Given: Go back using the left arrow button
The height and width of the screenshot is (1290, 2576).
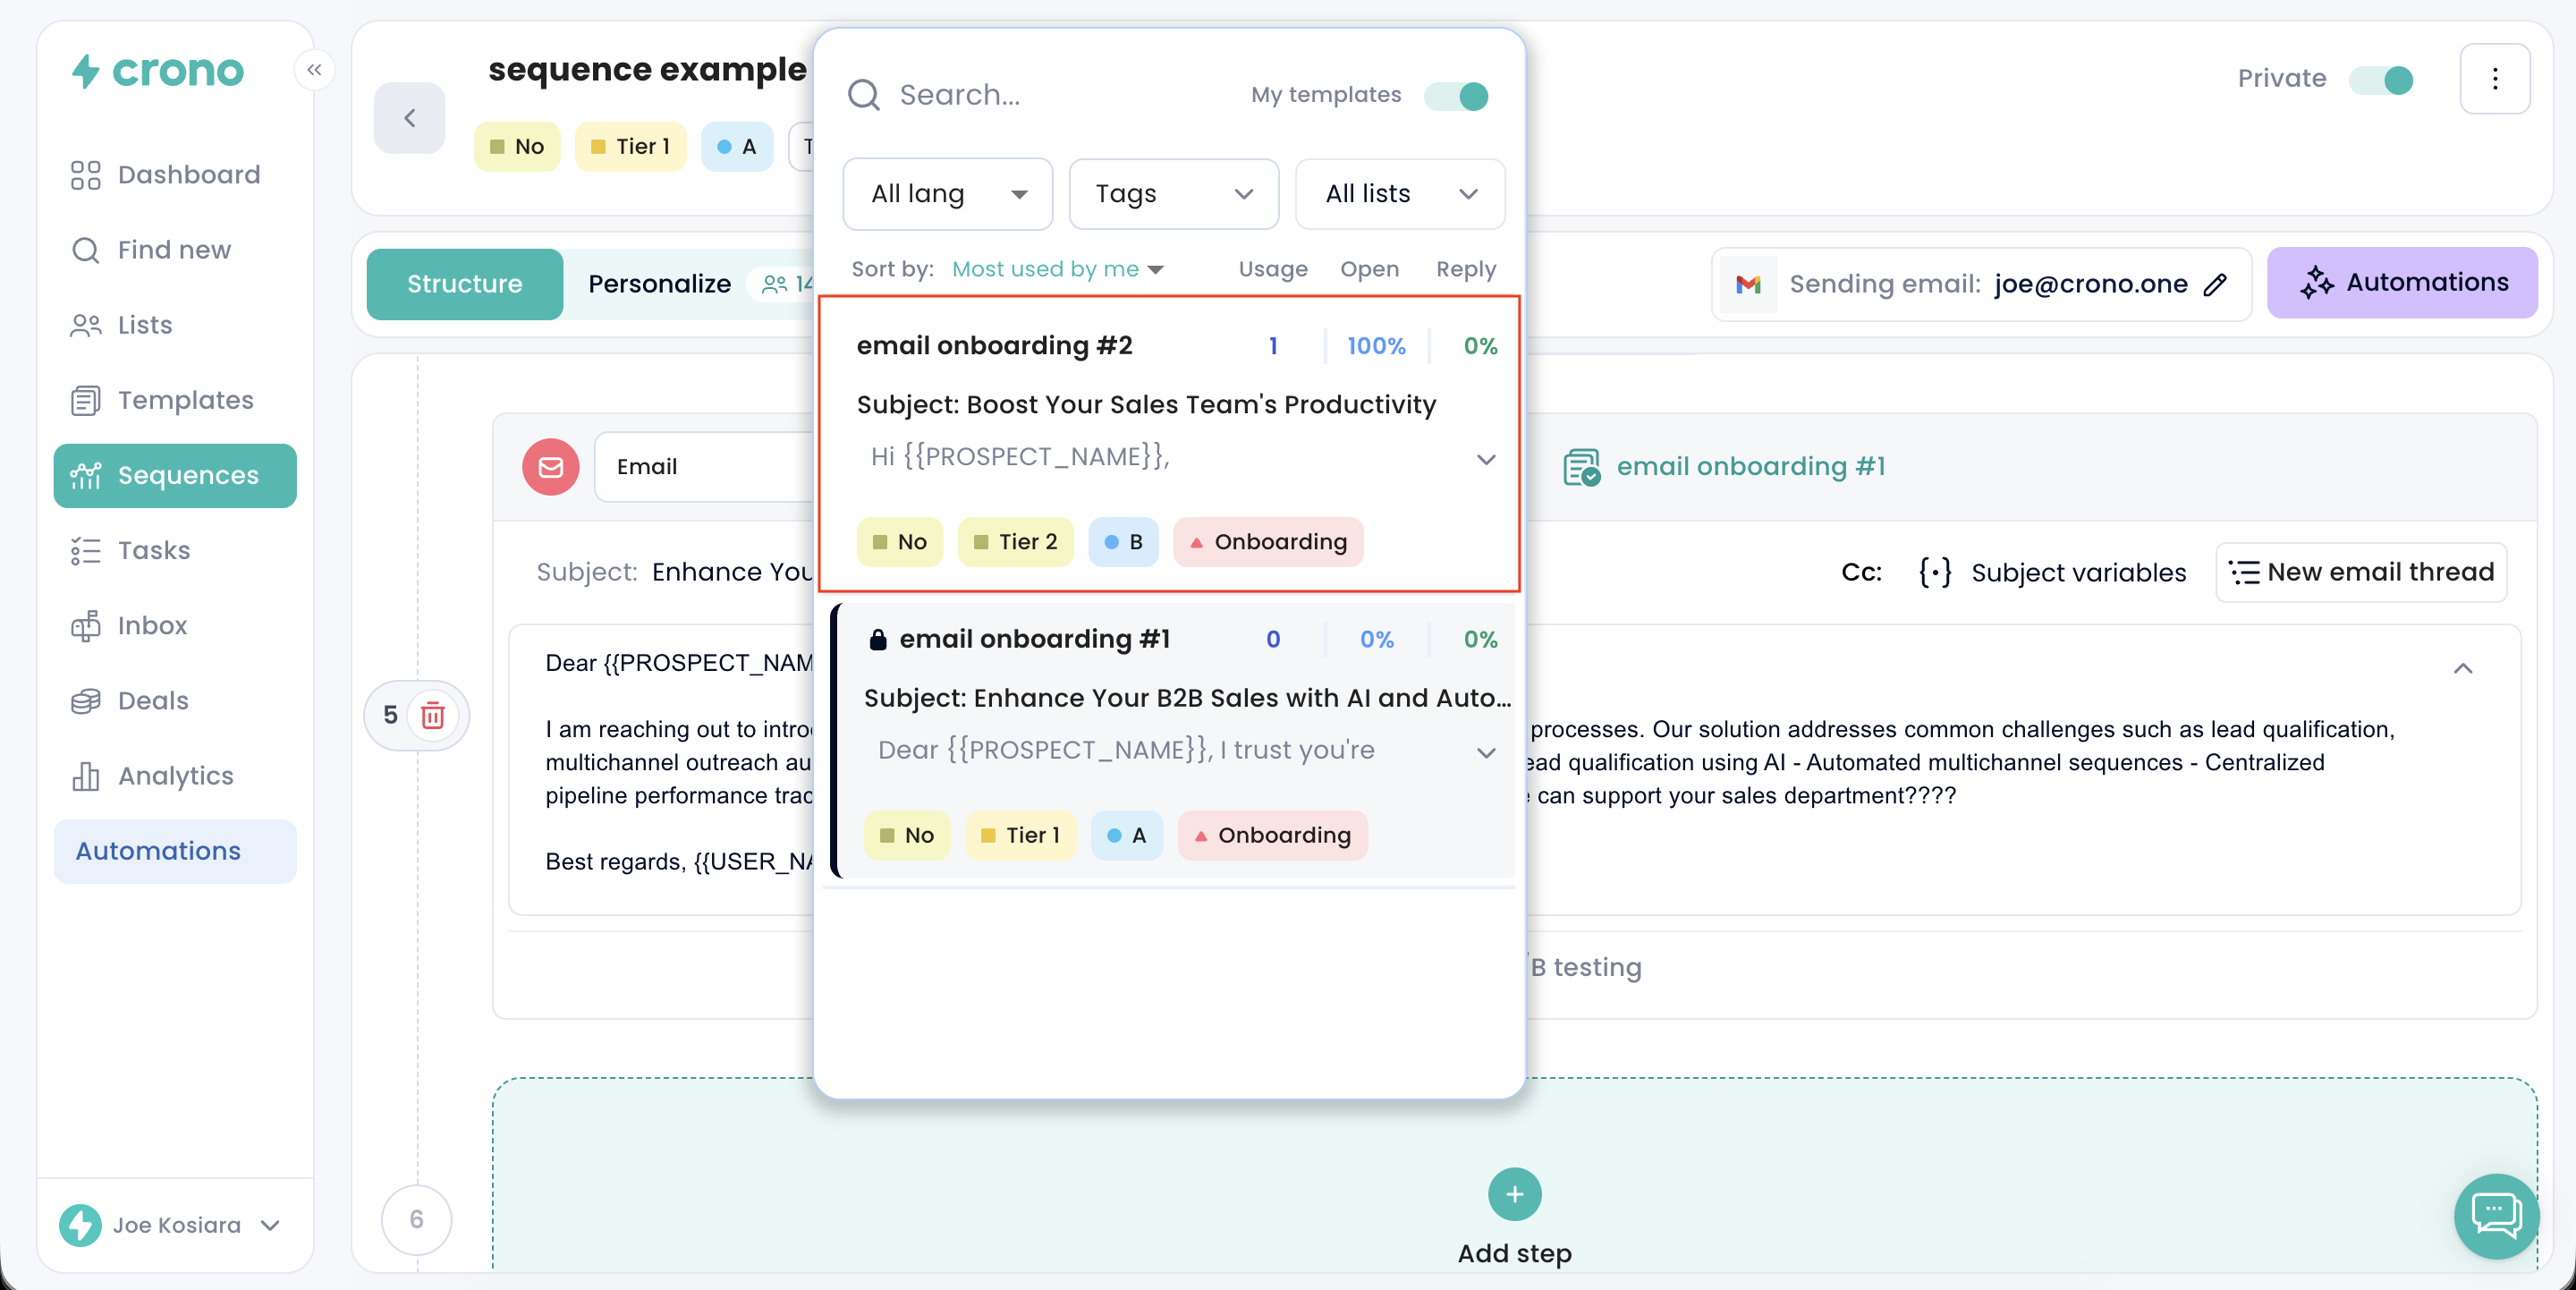Looking at the screenshot, I should [x=409, y=118].
